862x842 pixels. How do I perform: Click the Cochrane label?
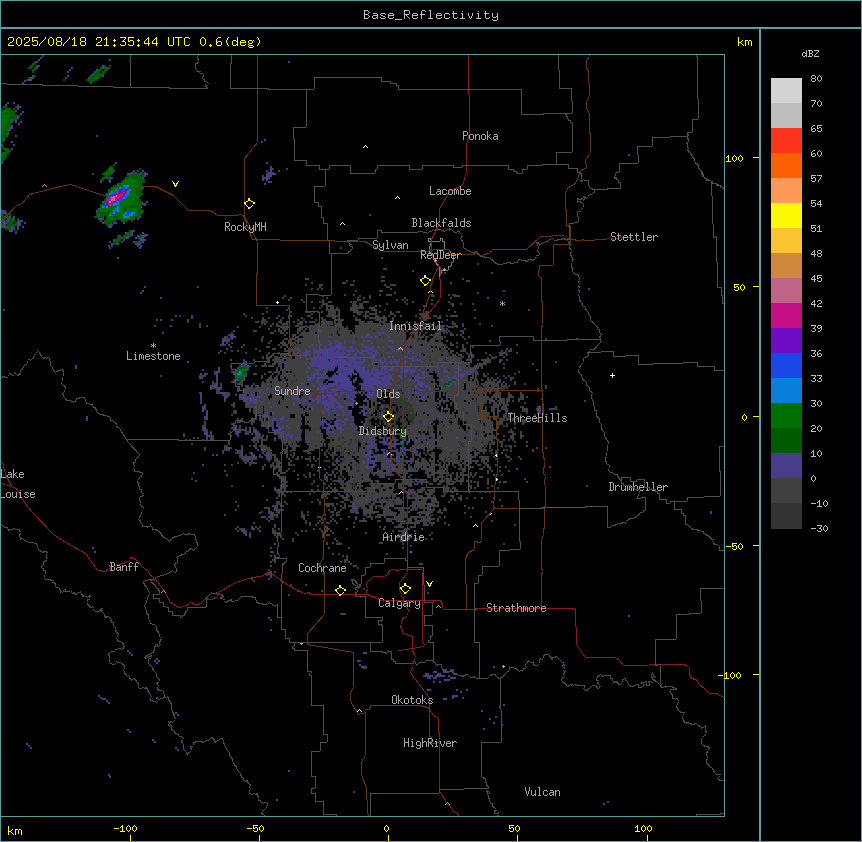[322, 568]
